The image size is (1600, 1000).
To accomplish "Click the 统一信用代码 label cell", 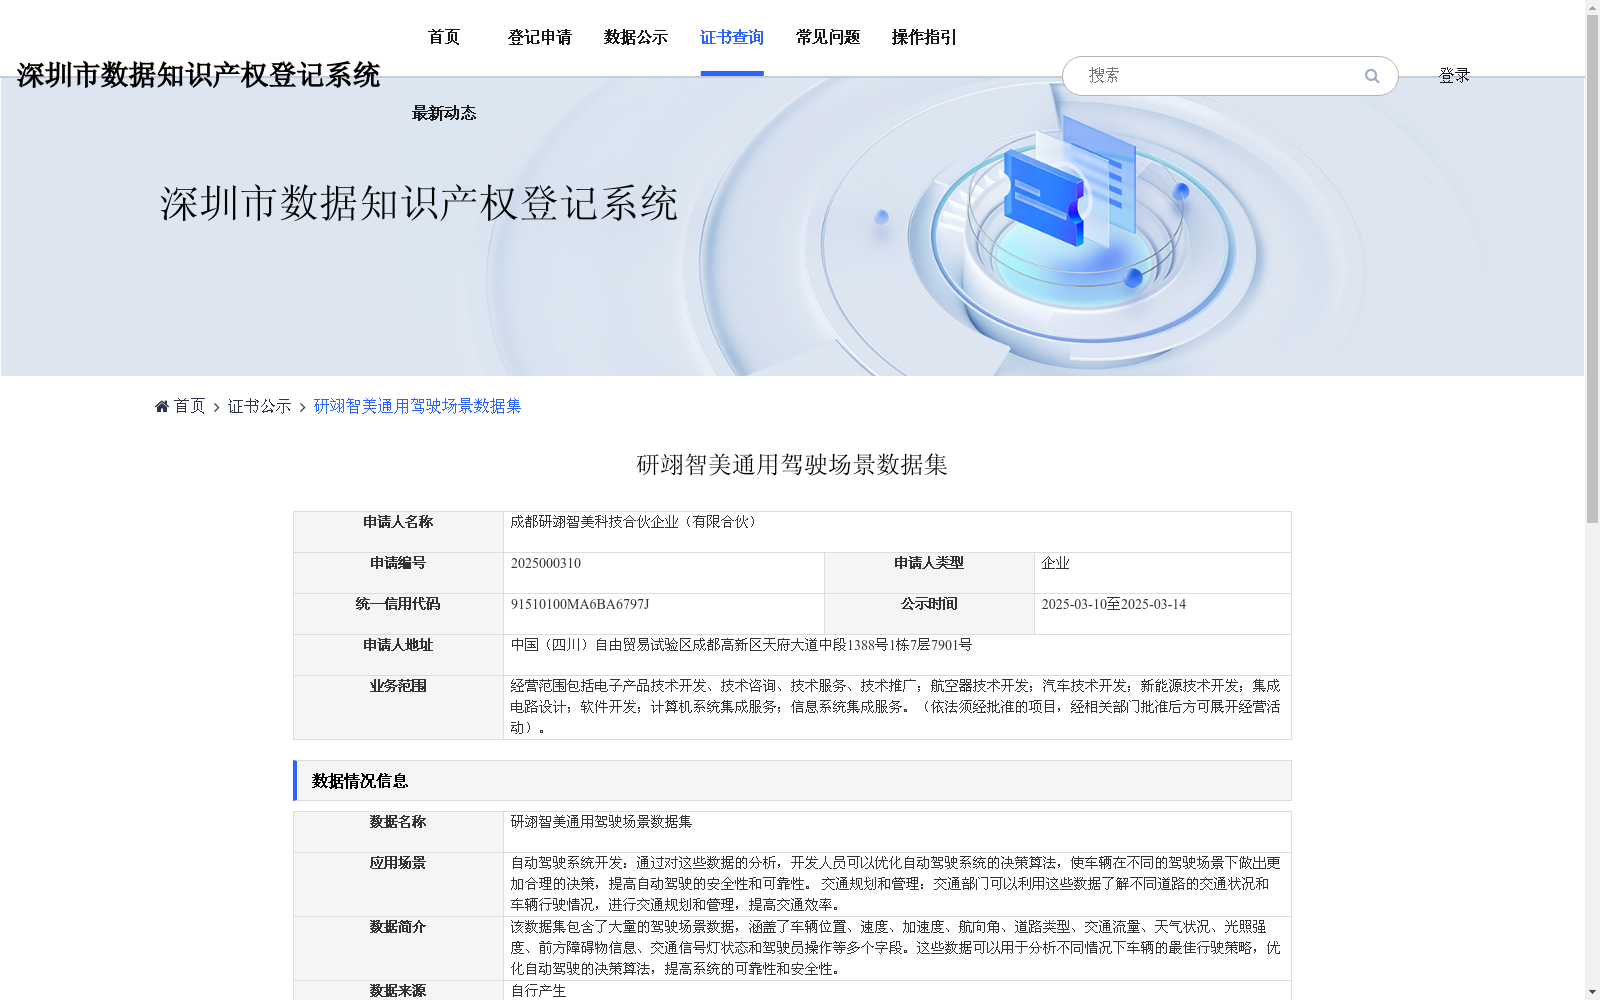I will [x=398, y=614].
